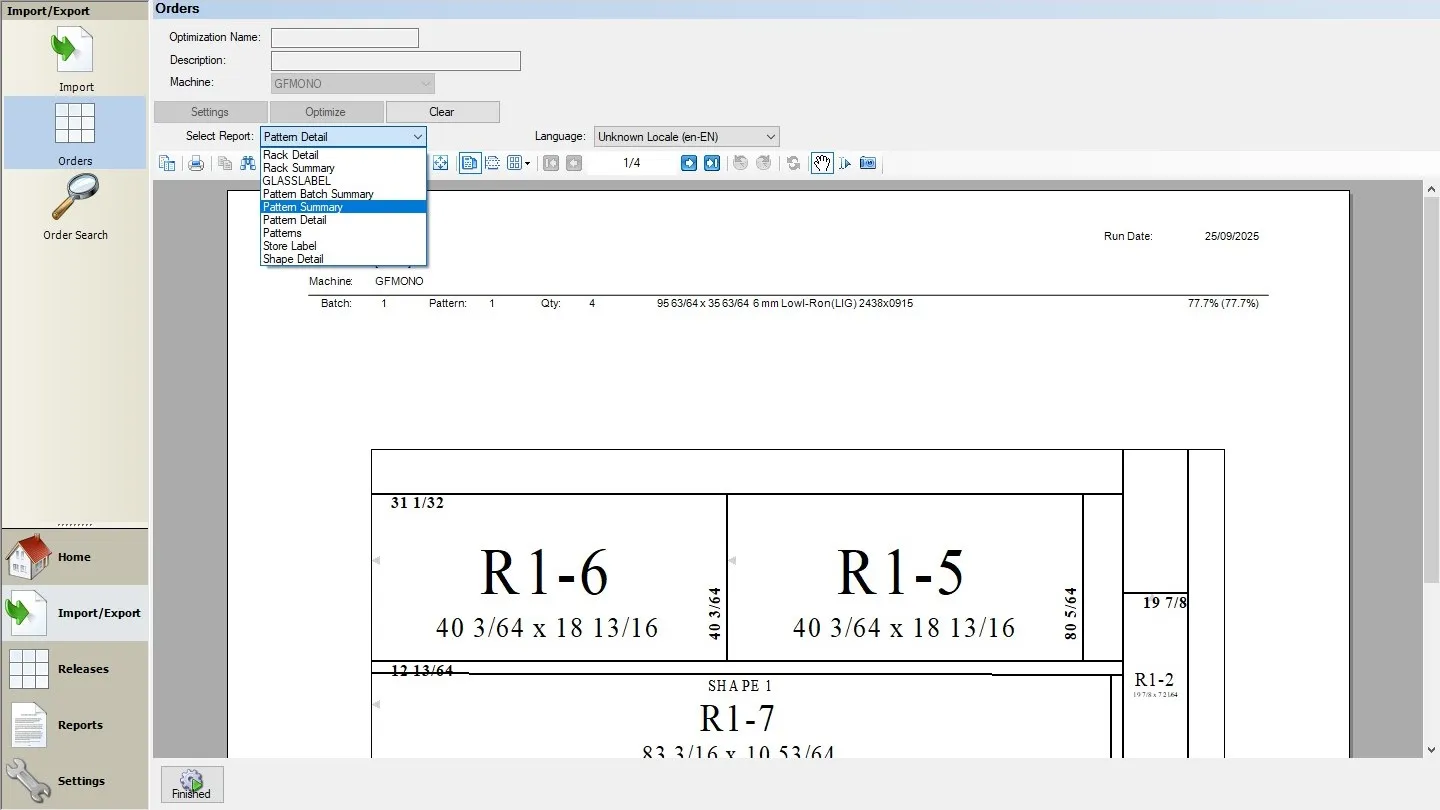Click navigate back history icon
1440x810 pixels.
coord(741,163)
